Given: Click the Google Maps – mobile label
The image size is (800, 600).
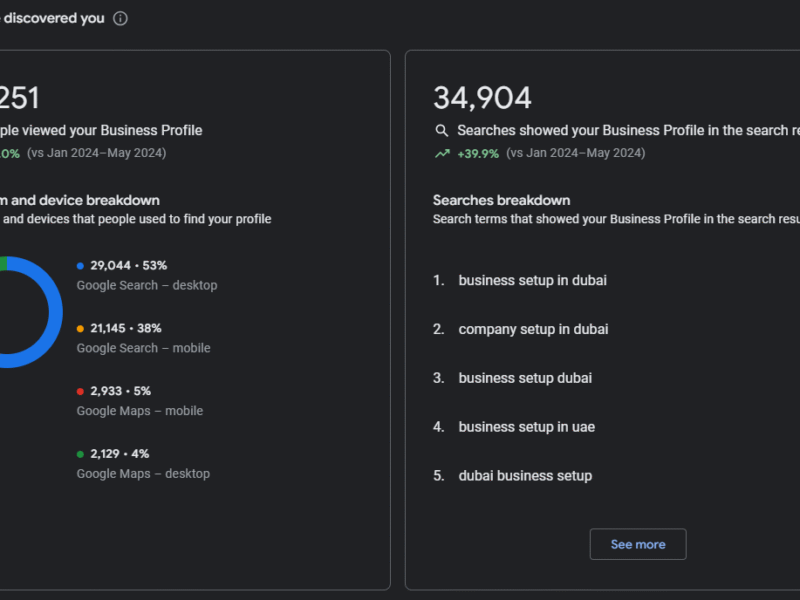Looking at the screenshot, I should click(139, 411).
